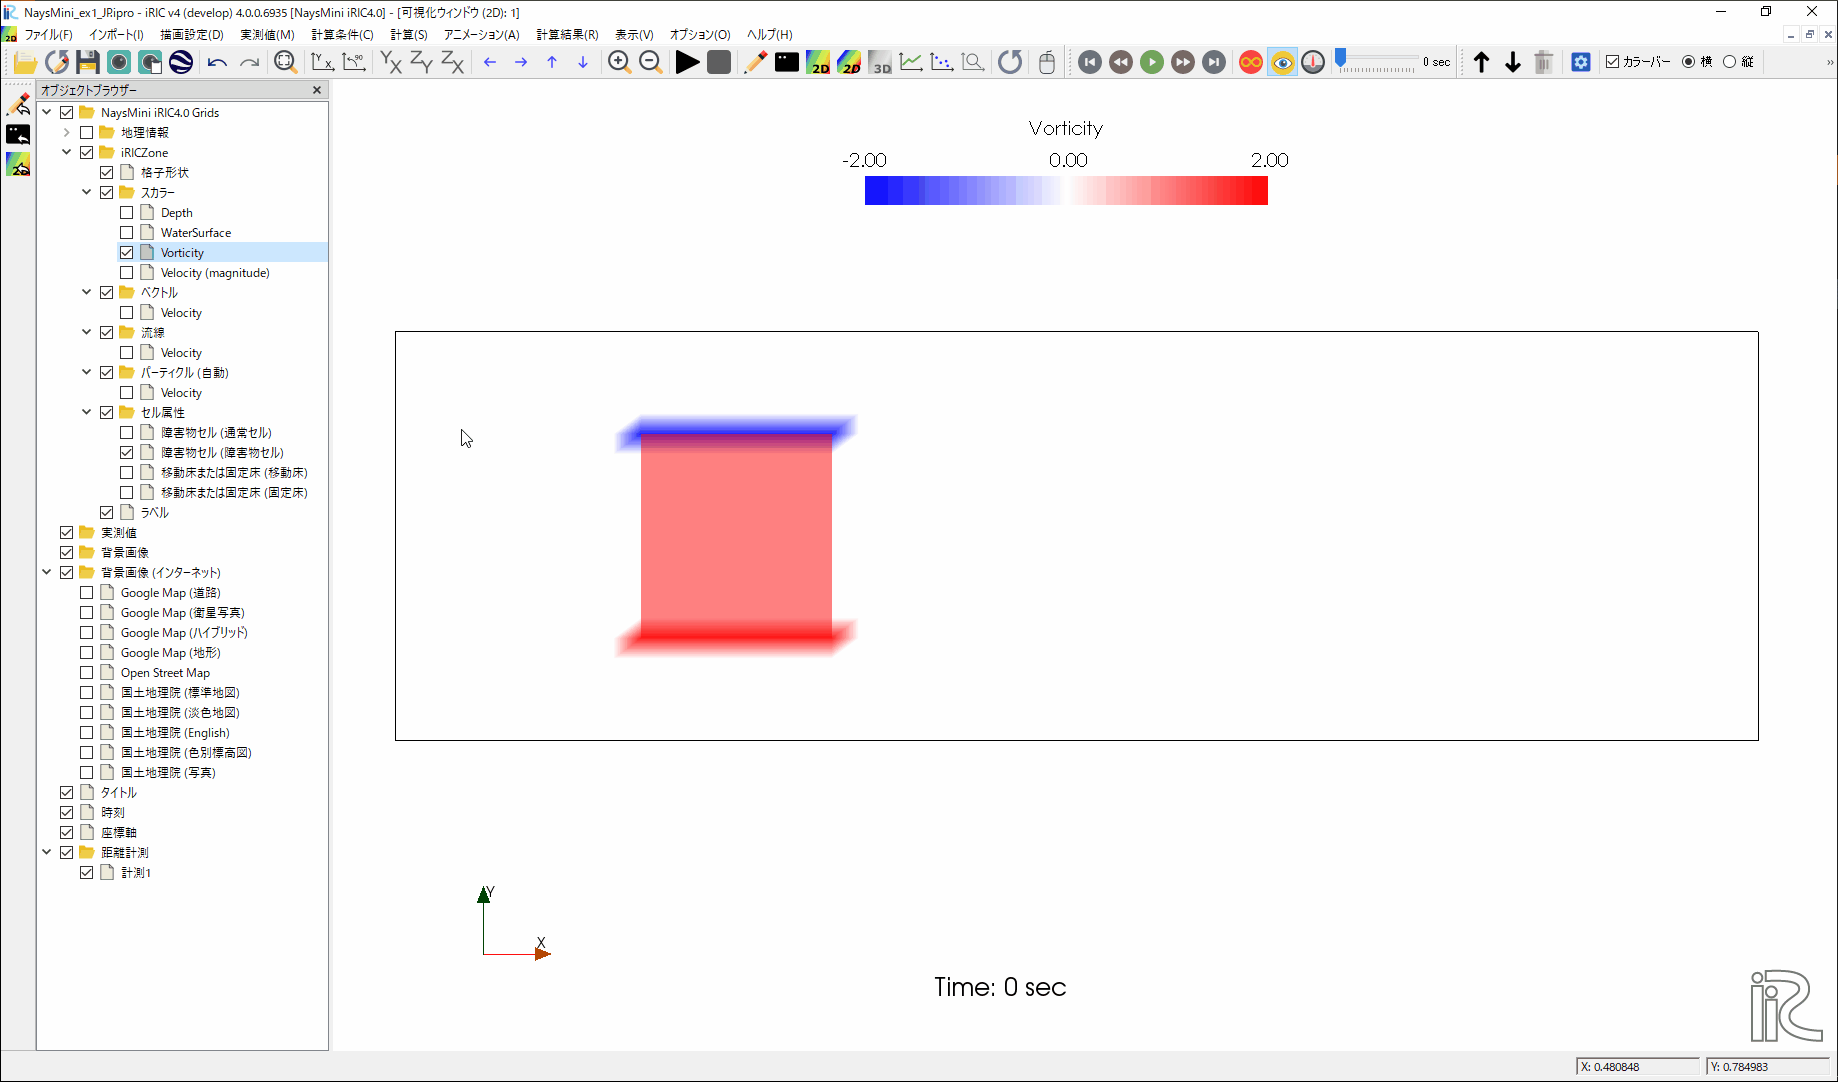Collapse the セル属性 folder

(87, 412)
